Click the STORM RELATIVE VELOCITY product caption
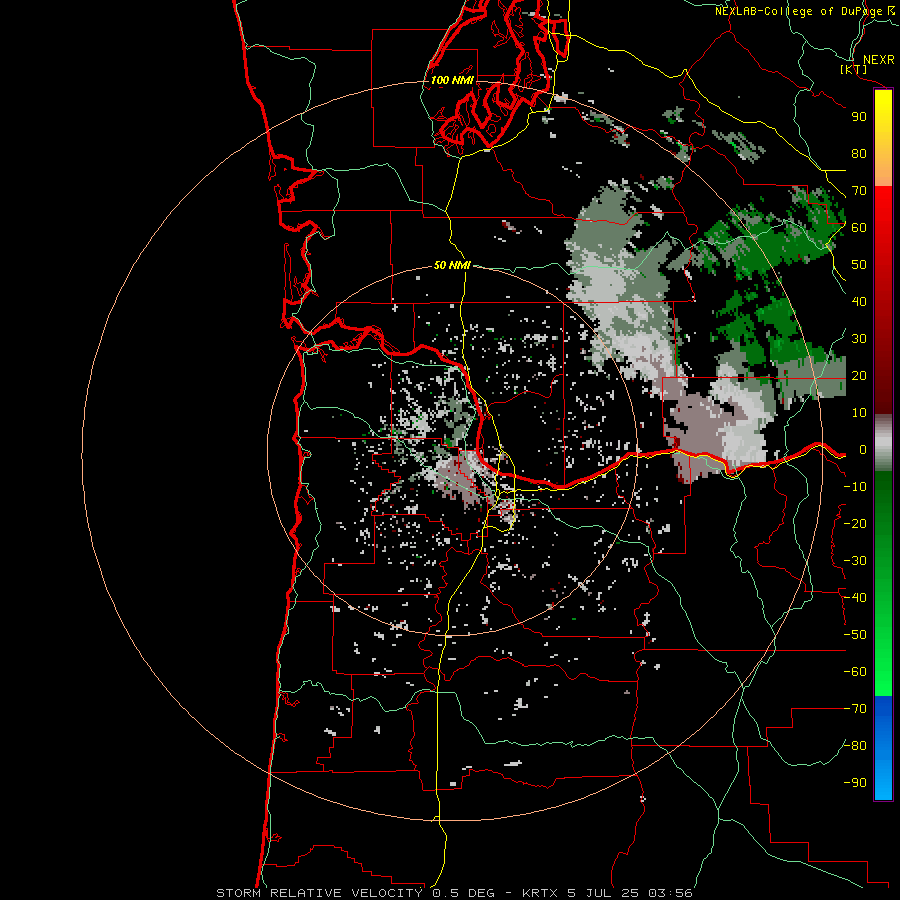The height and width of the screenshot is (900, 900). click(454, 893)
